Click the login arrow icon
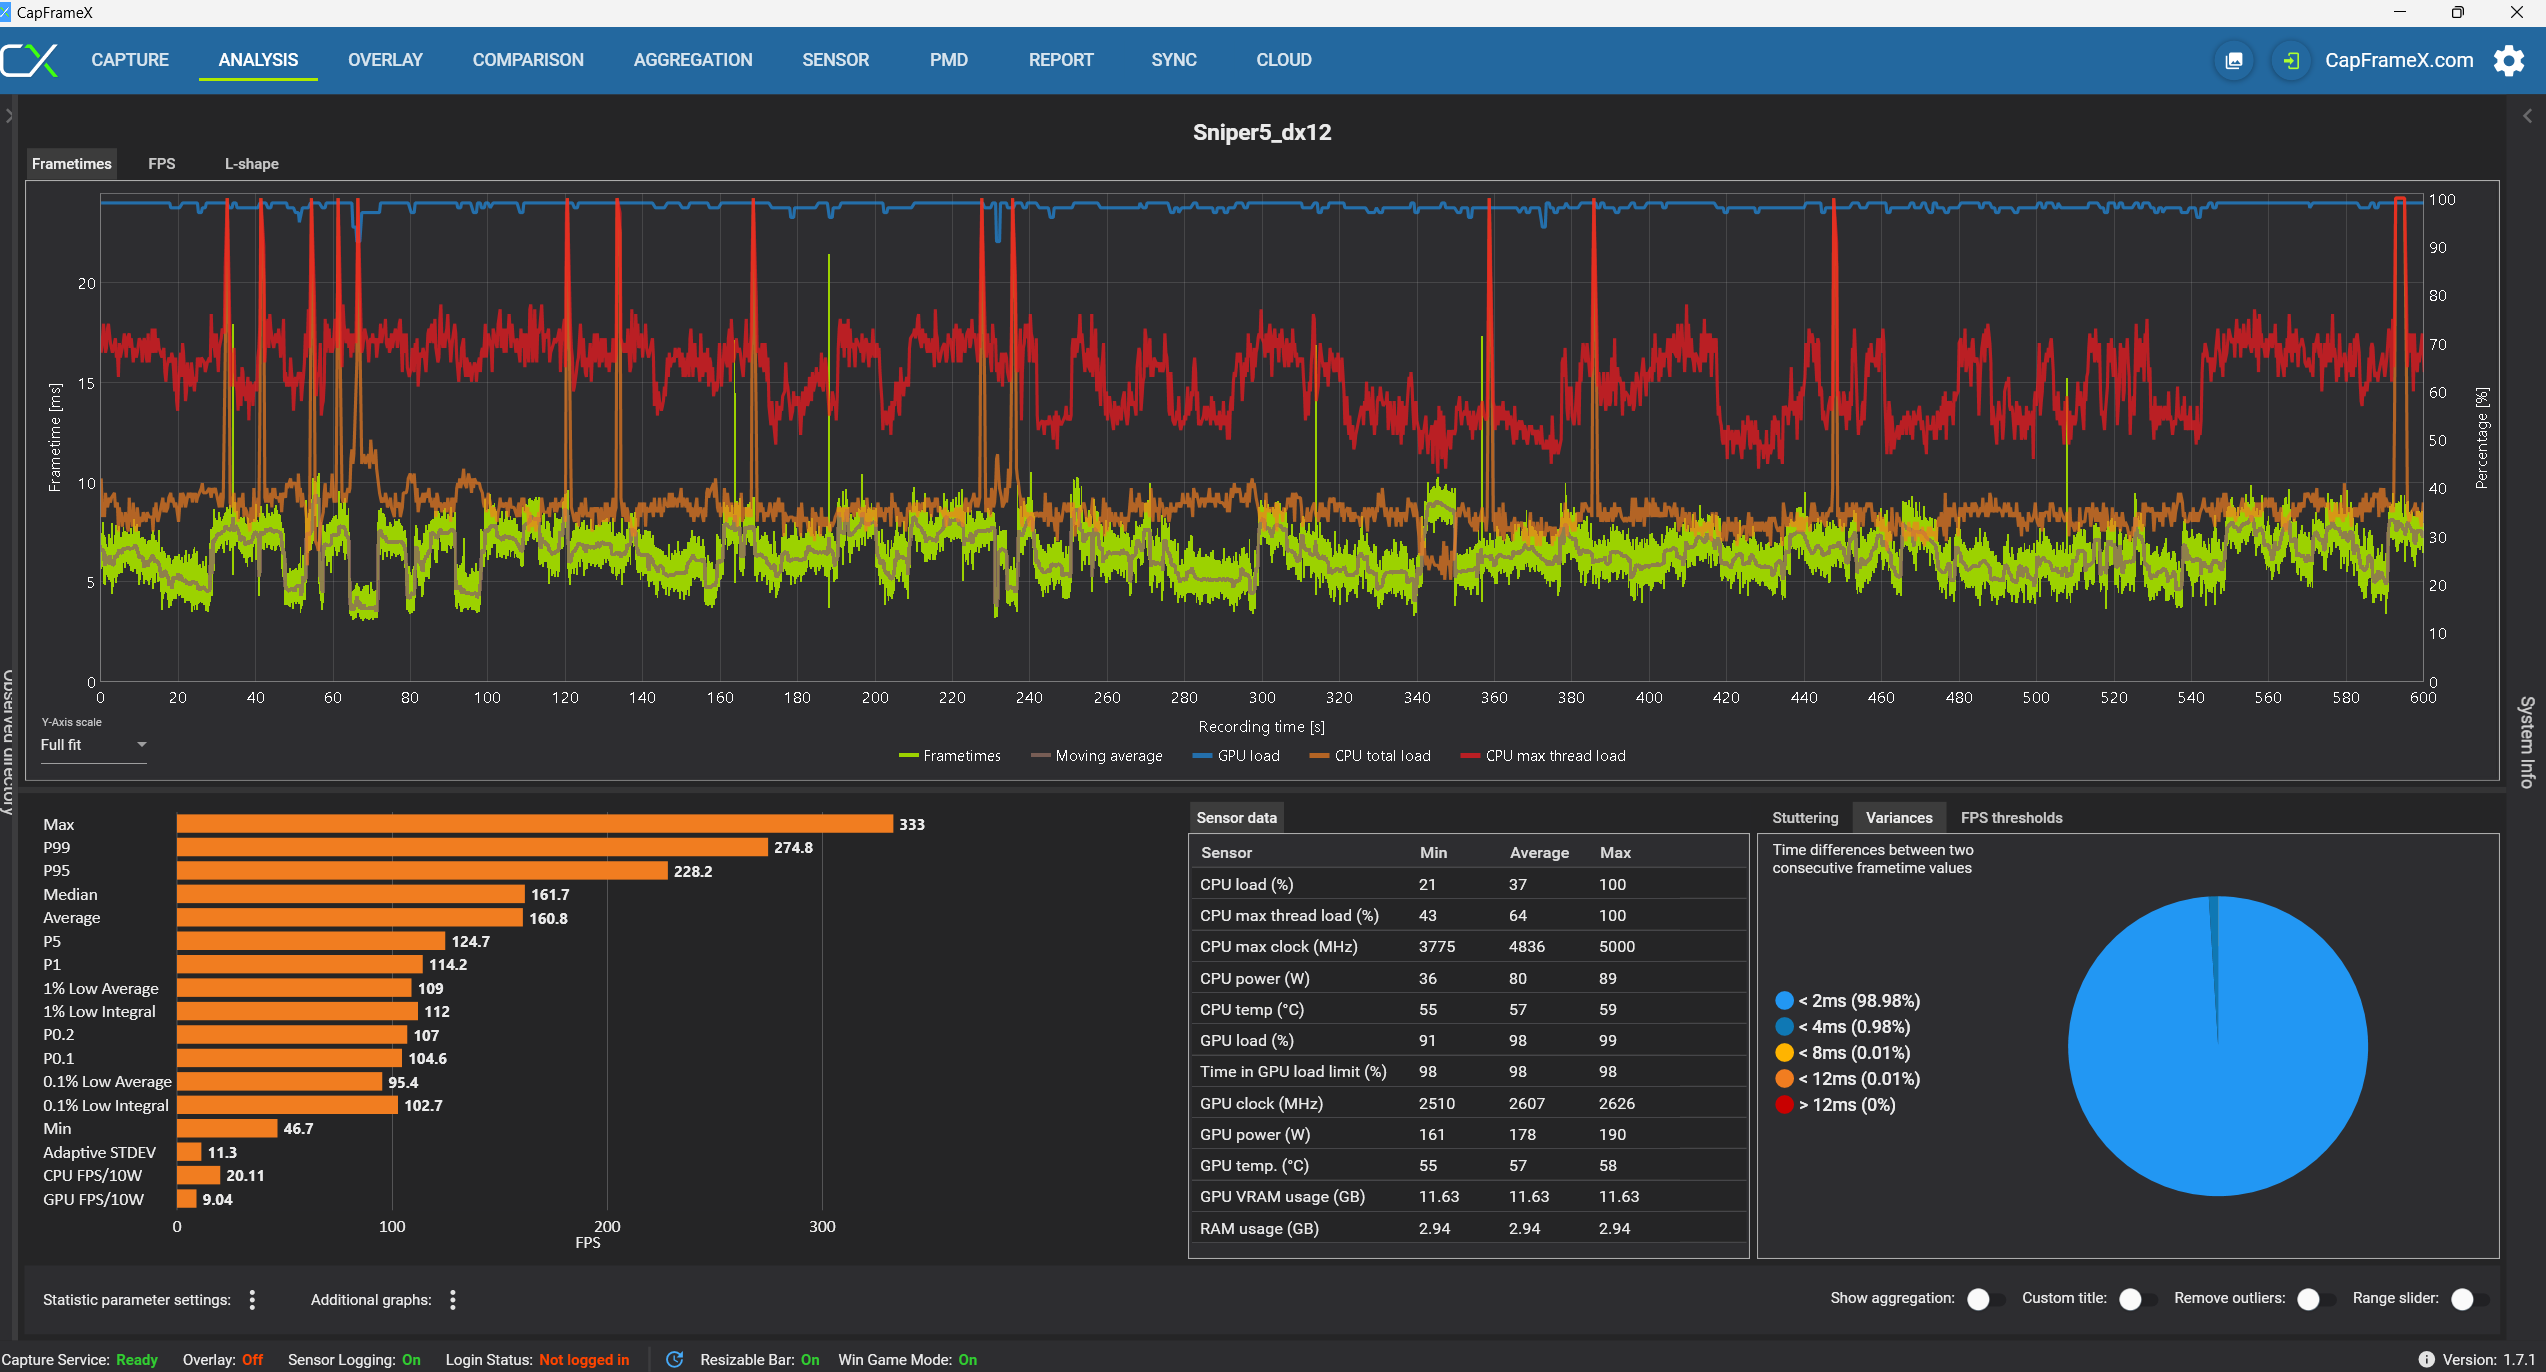This screenshot has height=1372, width=2546. [x=2291, y=61]
